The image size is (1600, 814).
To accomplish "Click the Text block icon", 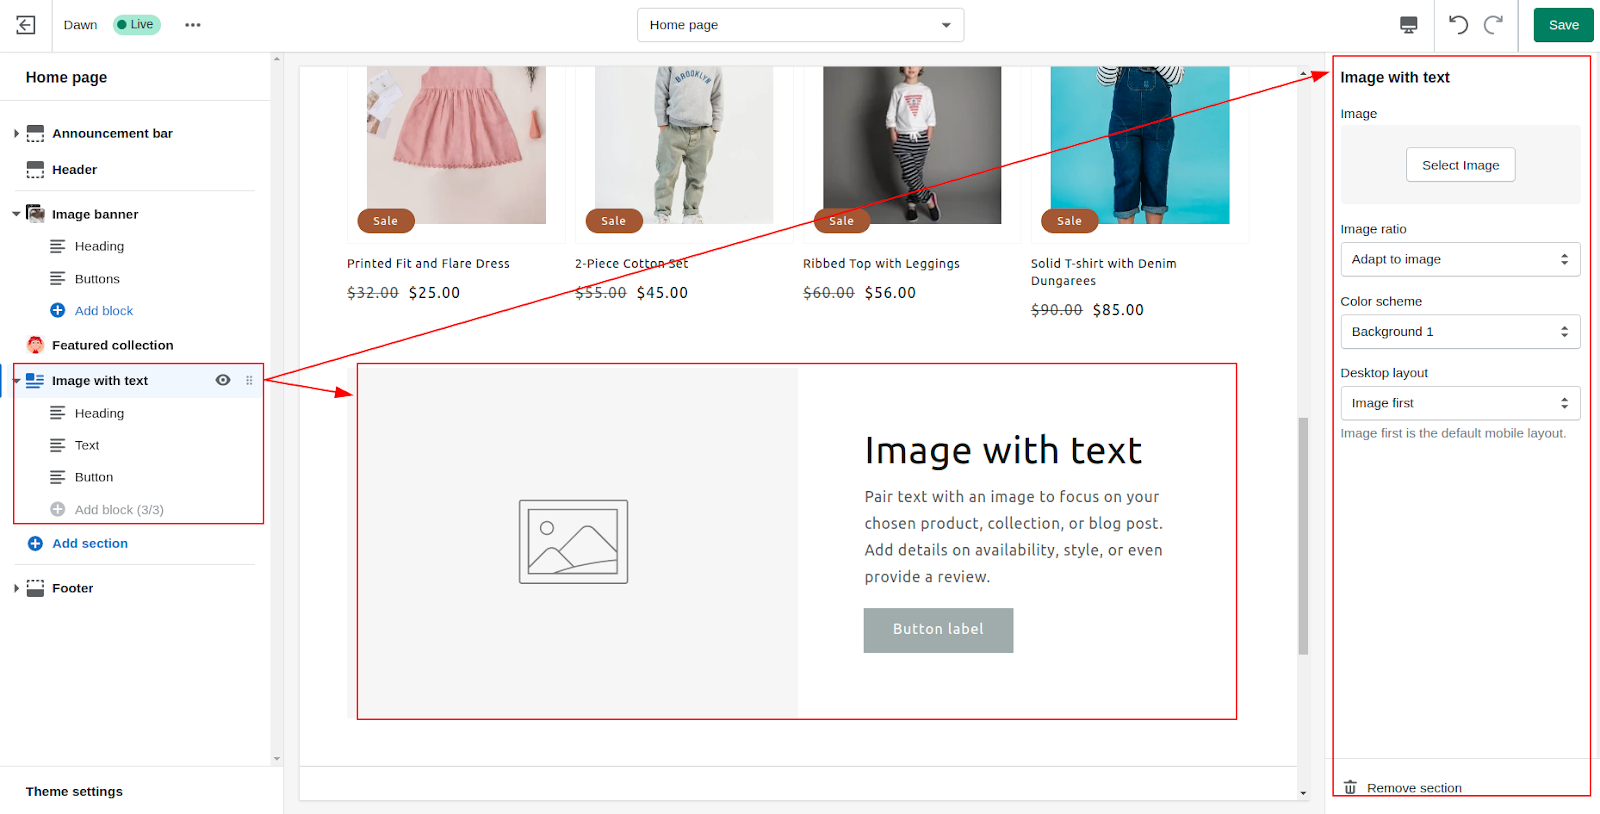I will coord(58,445).
